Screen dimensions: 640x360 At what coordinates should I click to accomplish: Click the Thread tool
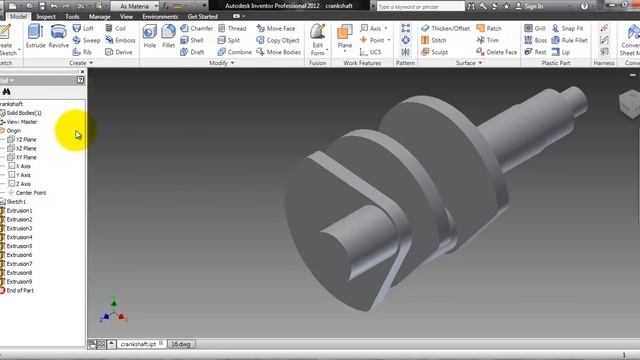232,28
